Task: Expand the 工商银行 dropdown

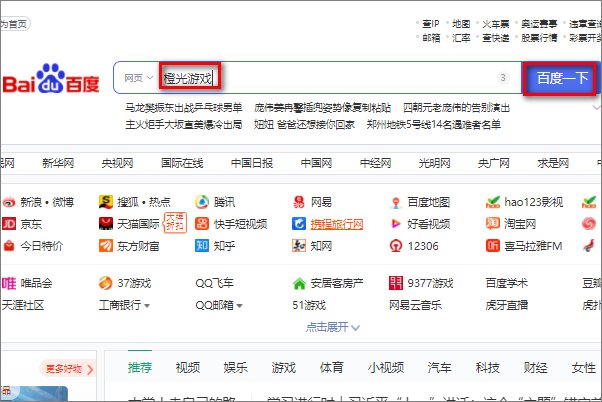Action: point(147,306)
